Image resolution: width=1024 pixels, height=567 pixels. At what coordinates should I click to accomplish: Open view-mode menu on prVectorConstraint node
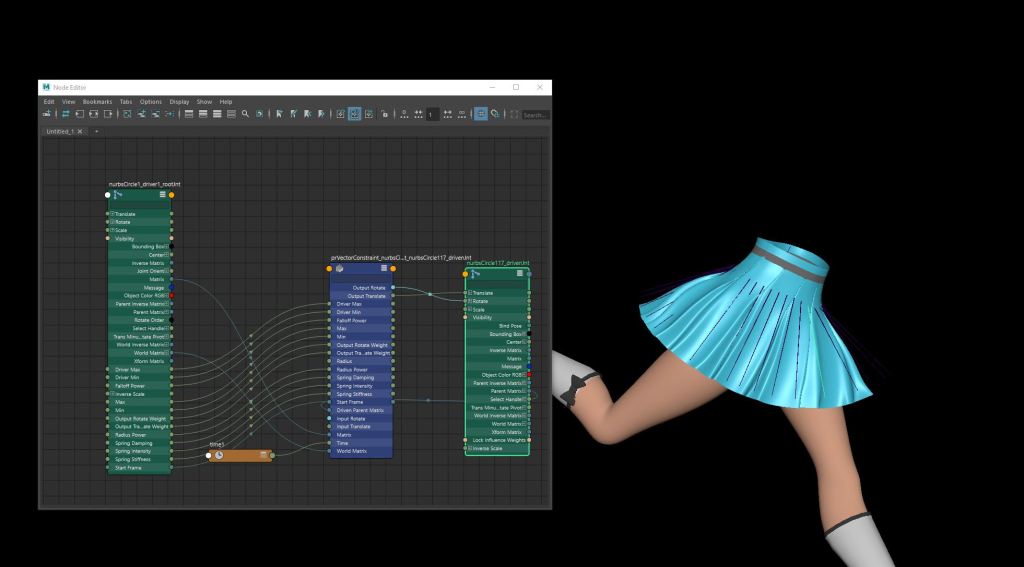click(x=384, y=268)
